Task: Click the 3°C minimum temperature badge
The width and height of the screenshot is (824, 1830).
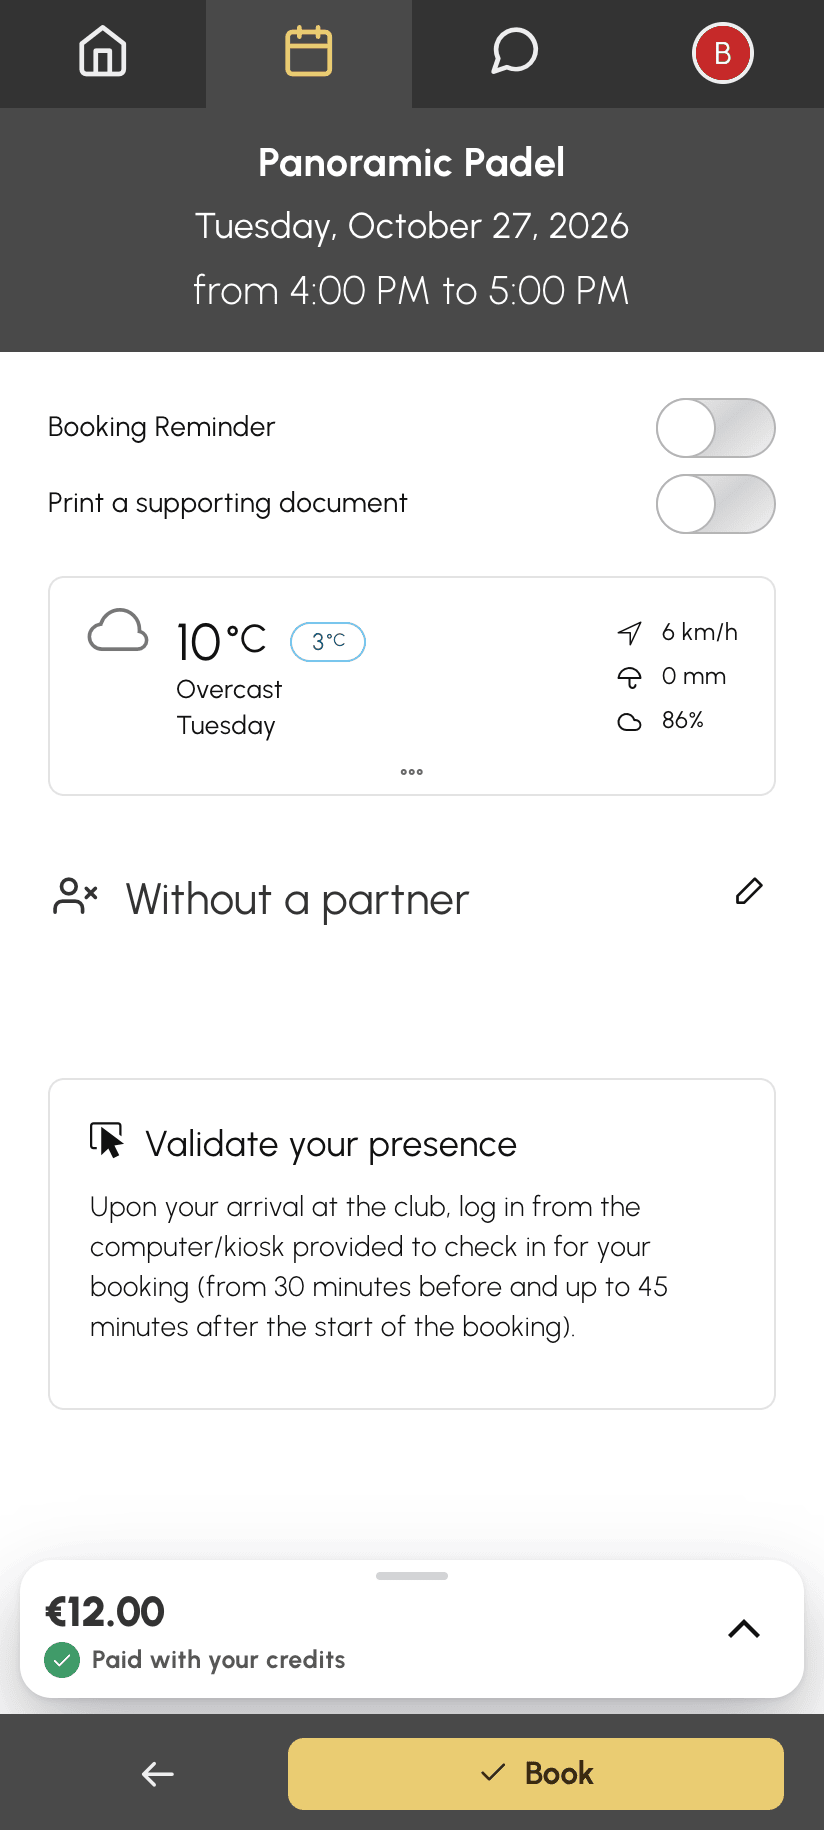Action: click(328, 642)
